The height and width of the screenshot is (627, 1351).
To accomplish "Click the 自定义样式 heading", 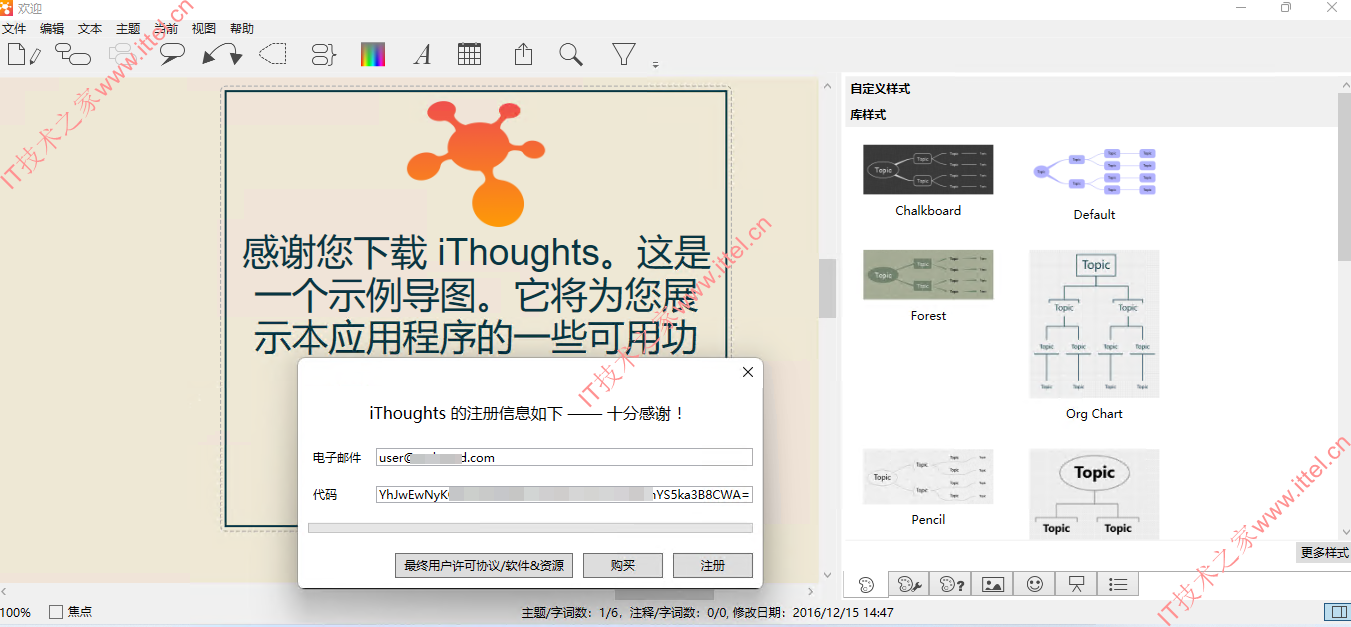I will coord(880,89).
